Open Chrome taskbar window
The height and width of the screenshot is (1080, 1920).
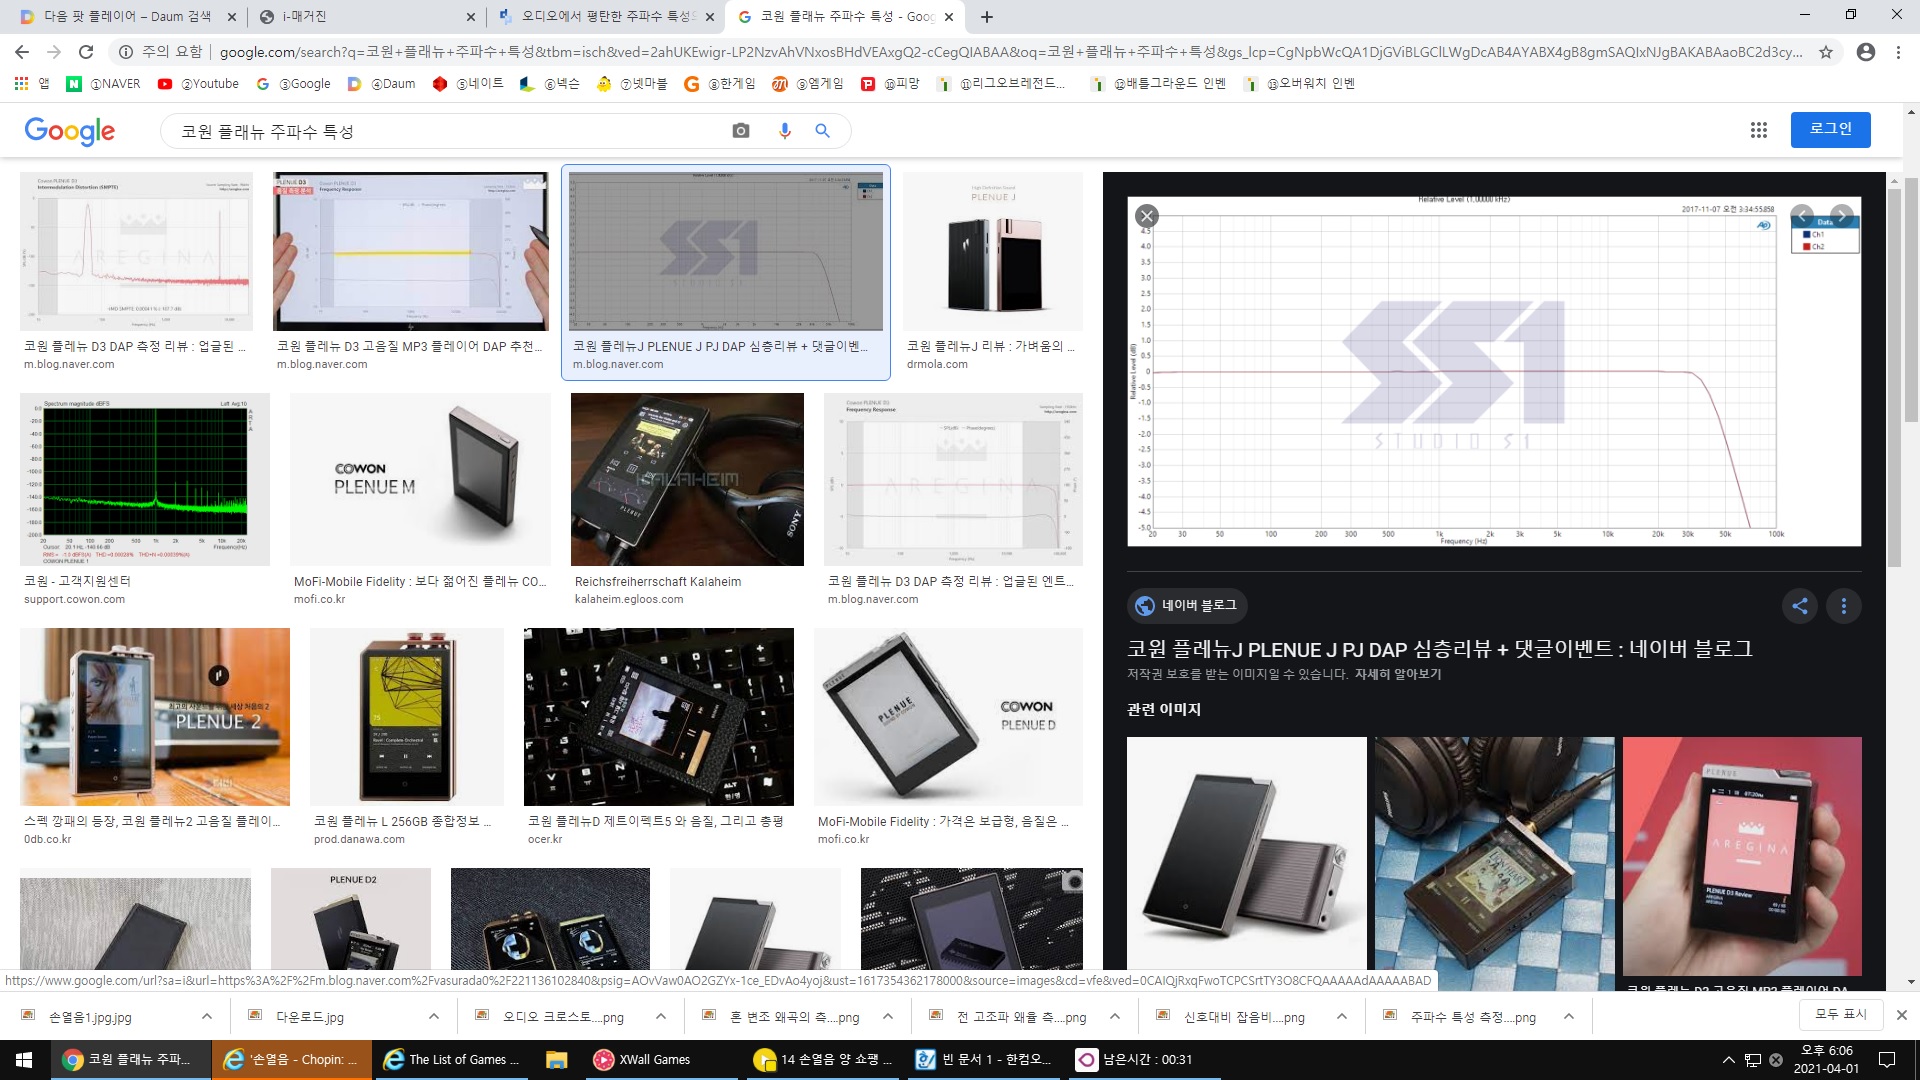[130, 1059]
